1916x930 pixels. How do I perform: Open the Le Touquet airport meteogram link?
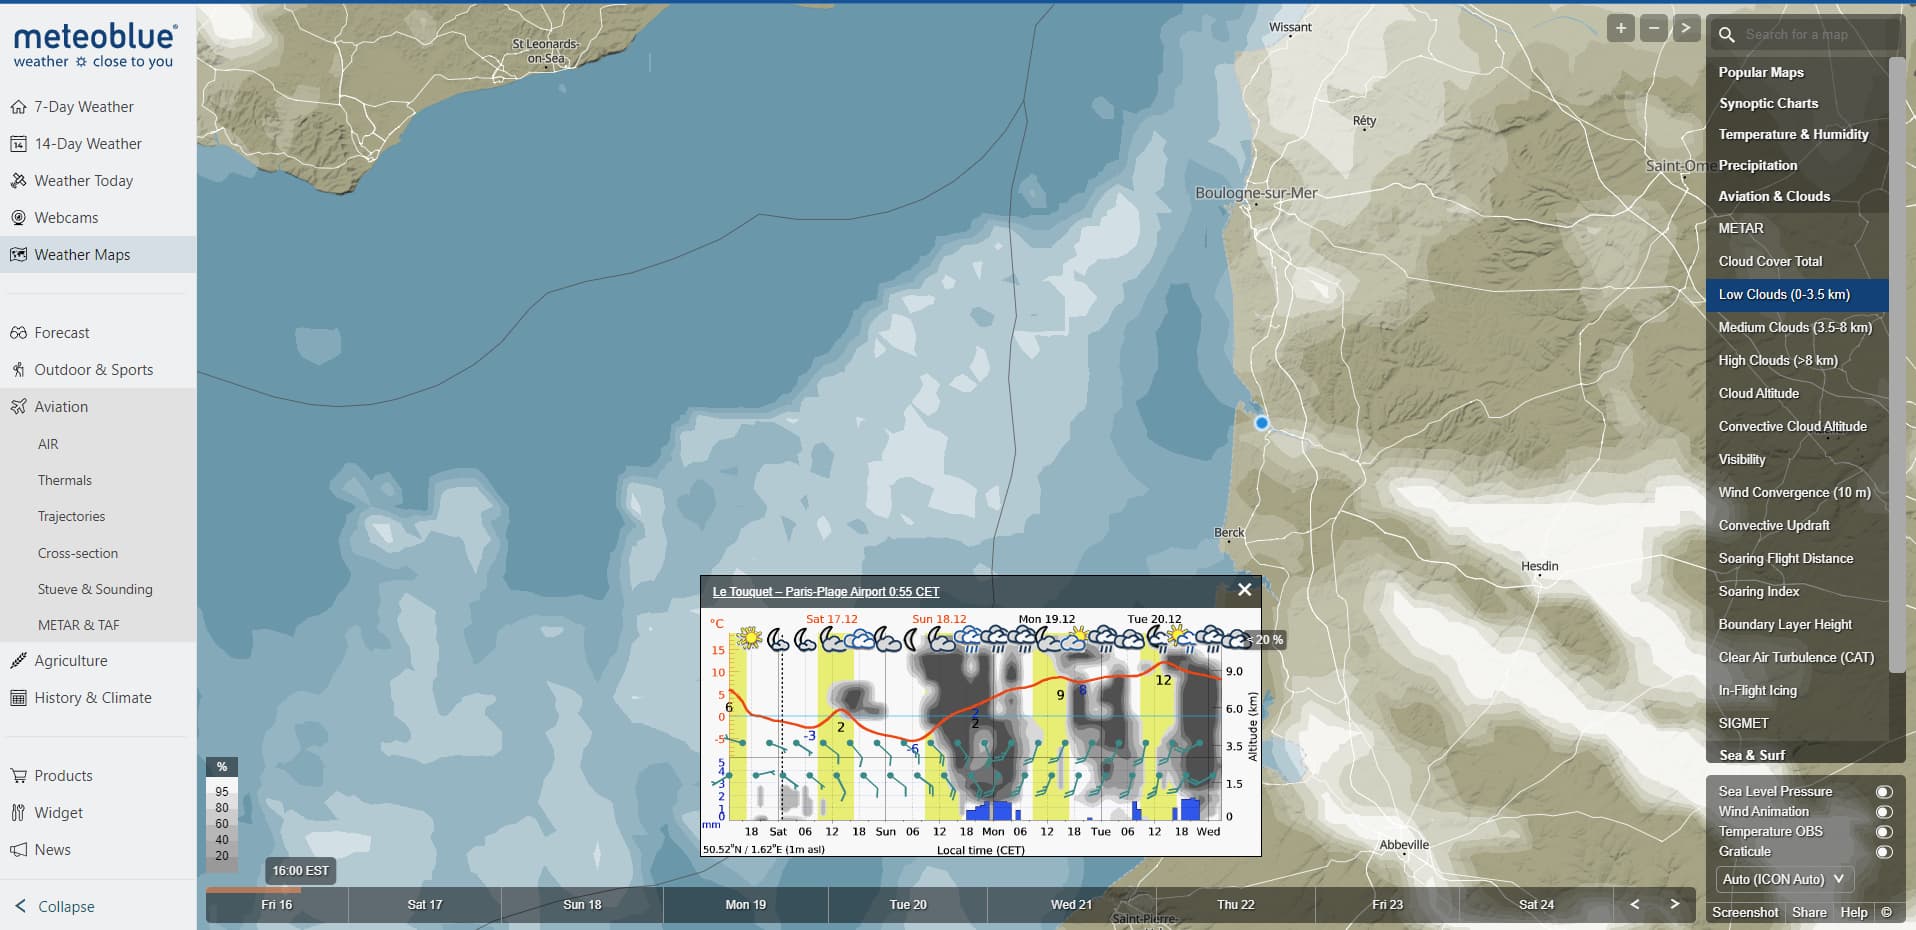tap(826, 592)
